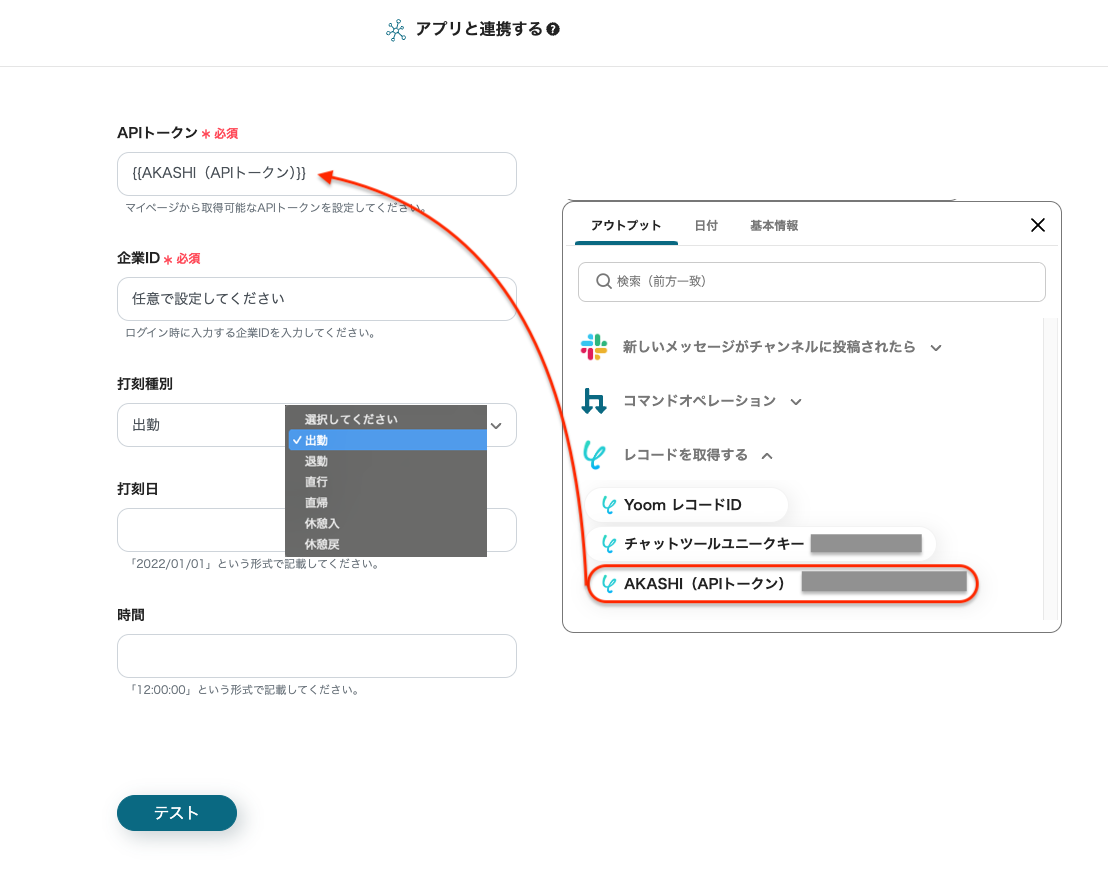
Task: Click the search magnifier icon in panel
Action: click(603, 282)
